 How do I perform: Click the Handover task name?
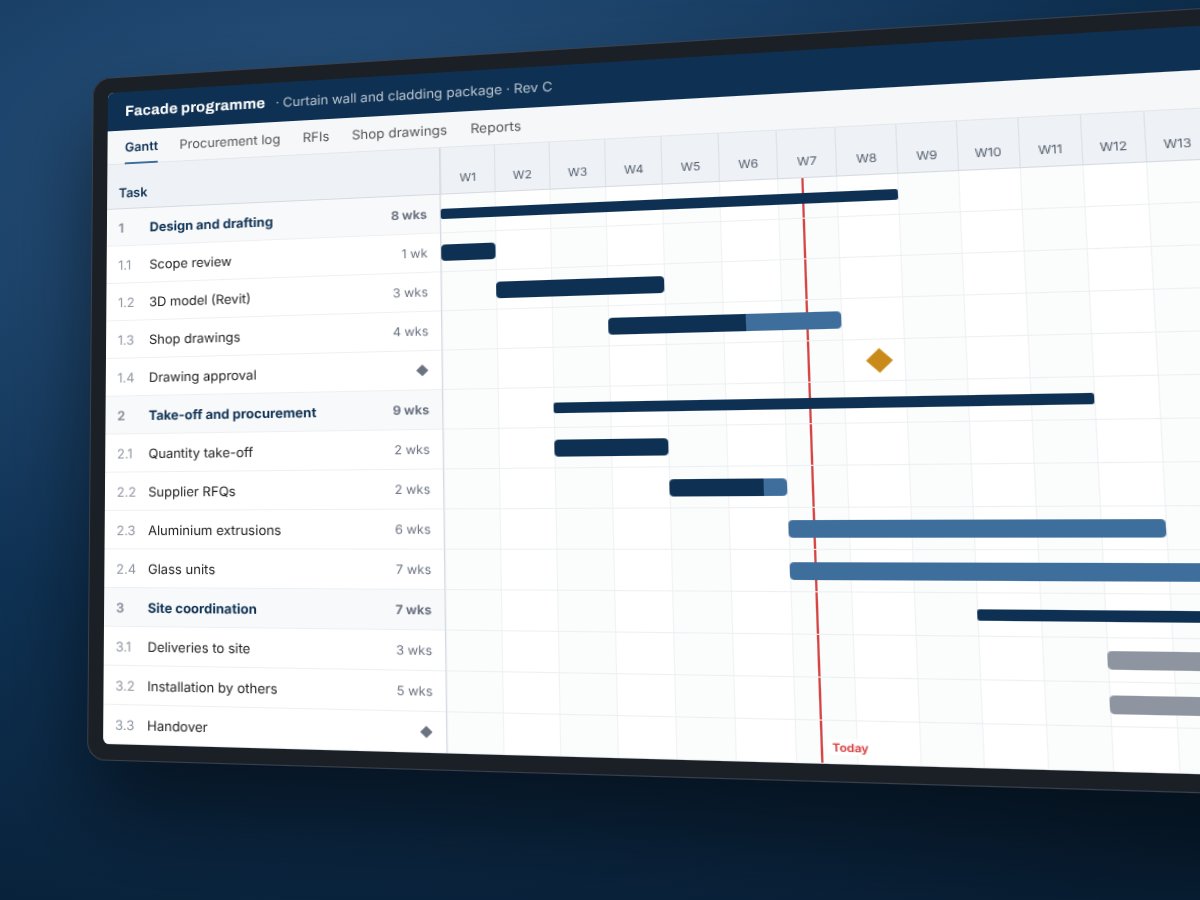[x=177, y=727]
